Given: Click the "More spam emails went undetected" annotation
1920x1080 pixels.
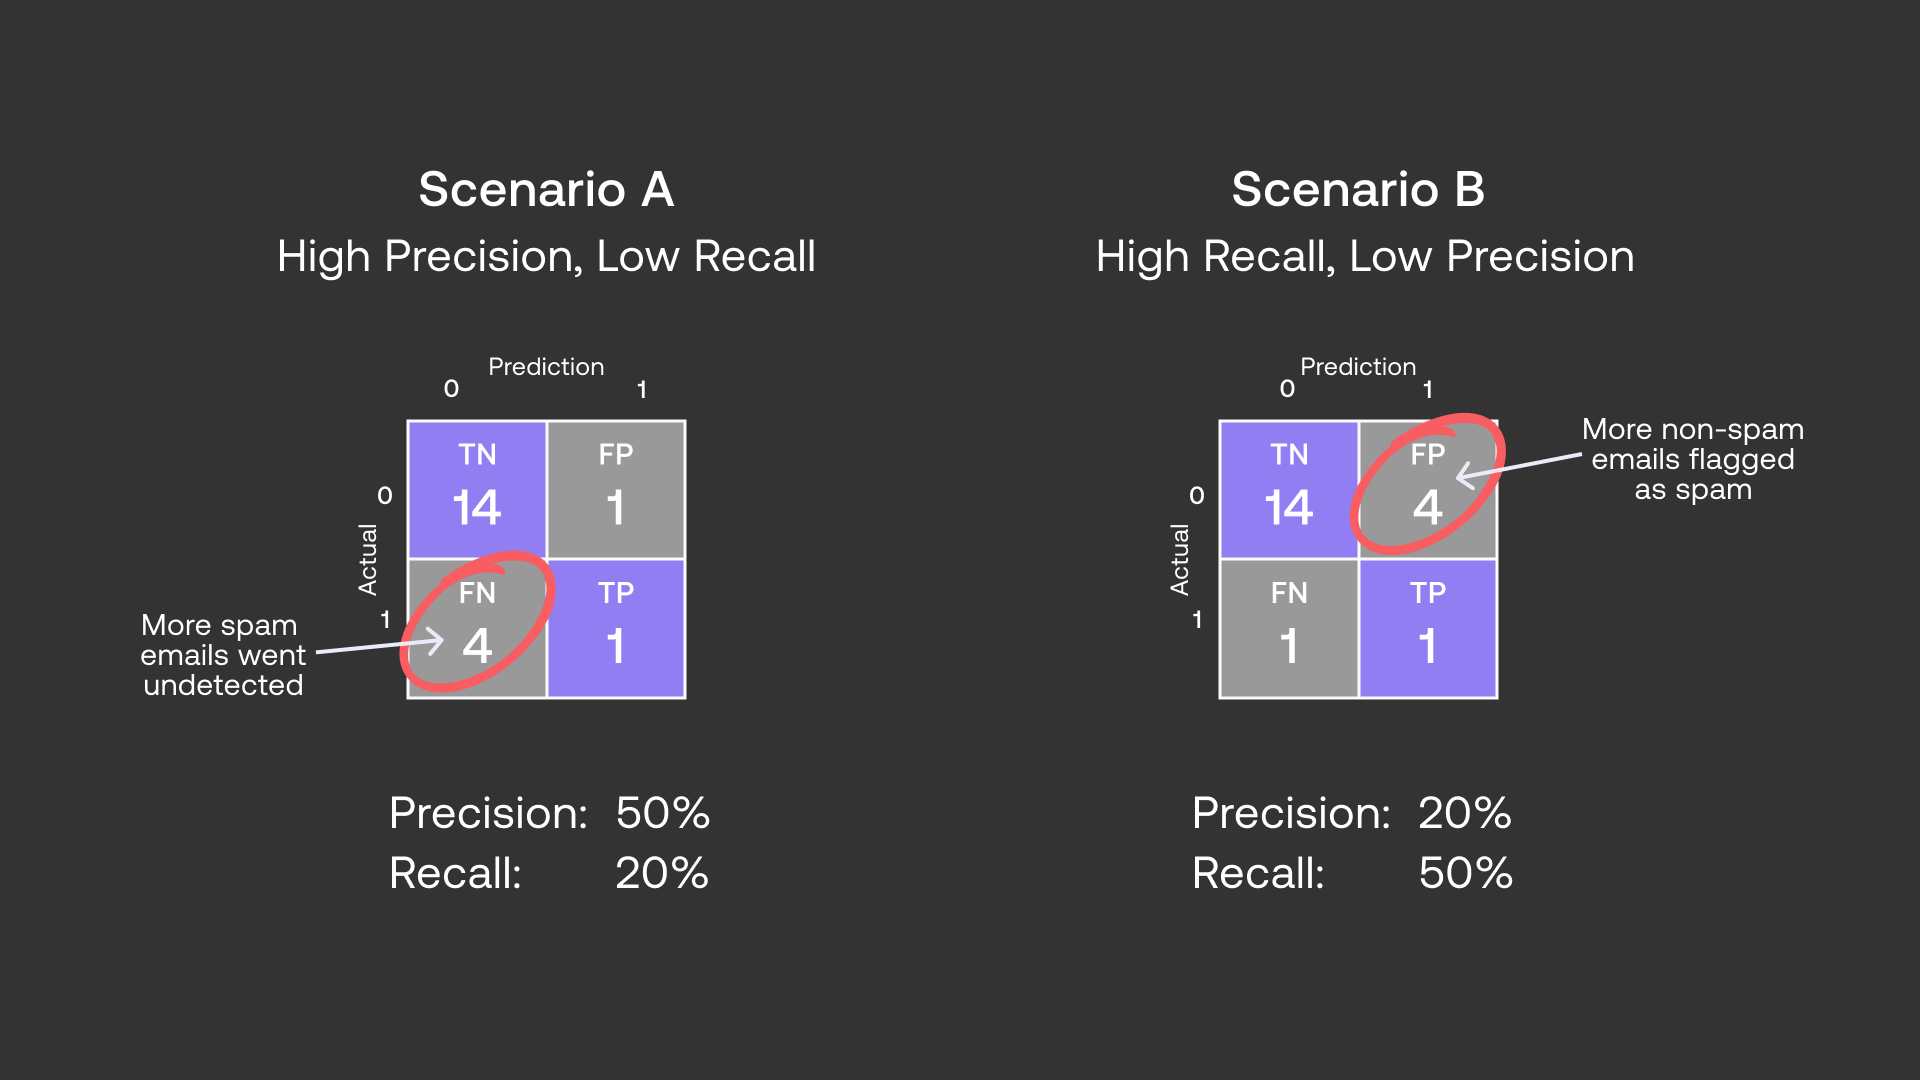Looking at the screenshot, I should coord(222,655).
